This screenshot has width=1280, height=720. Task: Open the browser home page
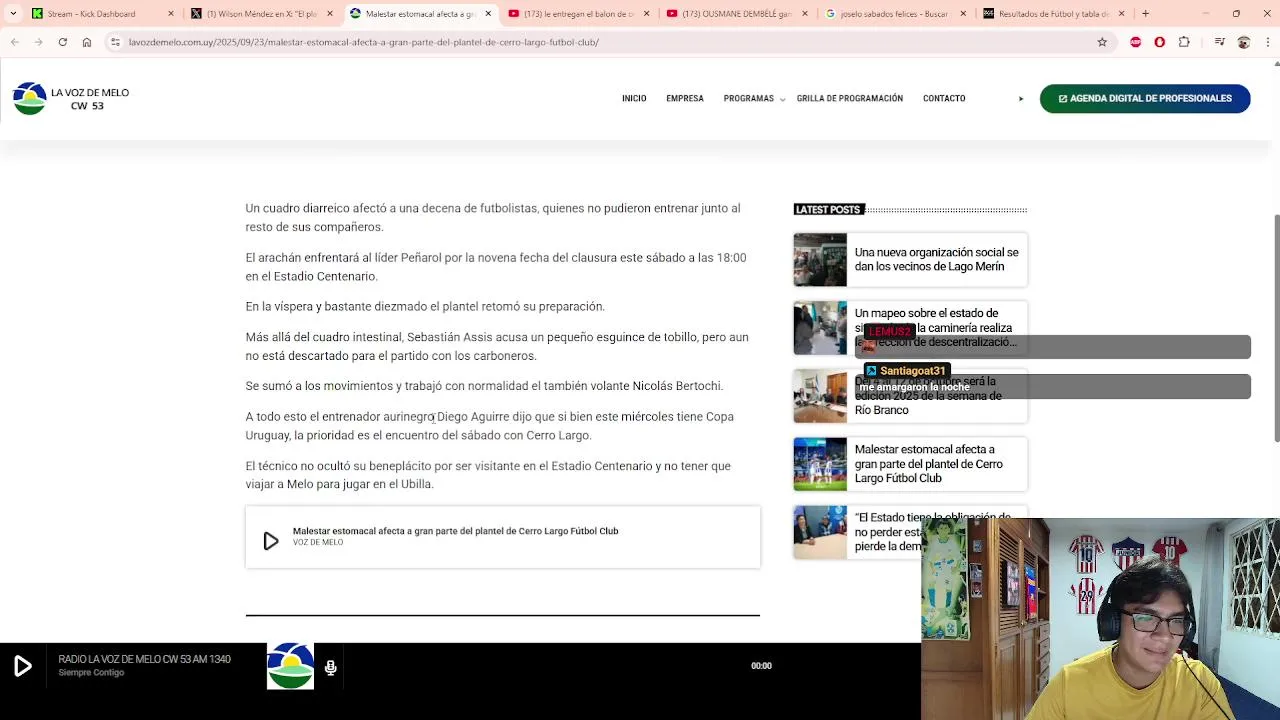coord(87,42)
